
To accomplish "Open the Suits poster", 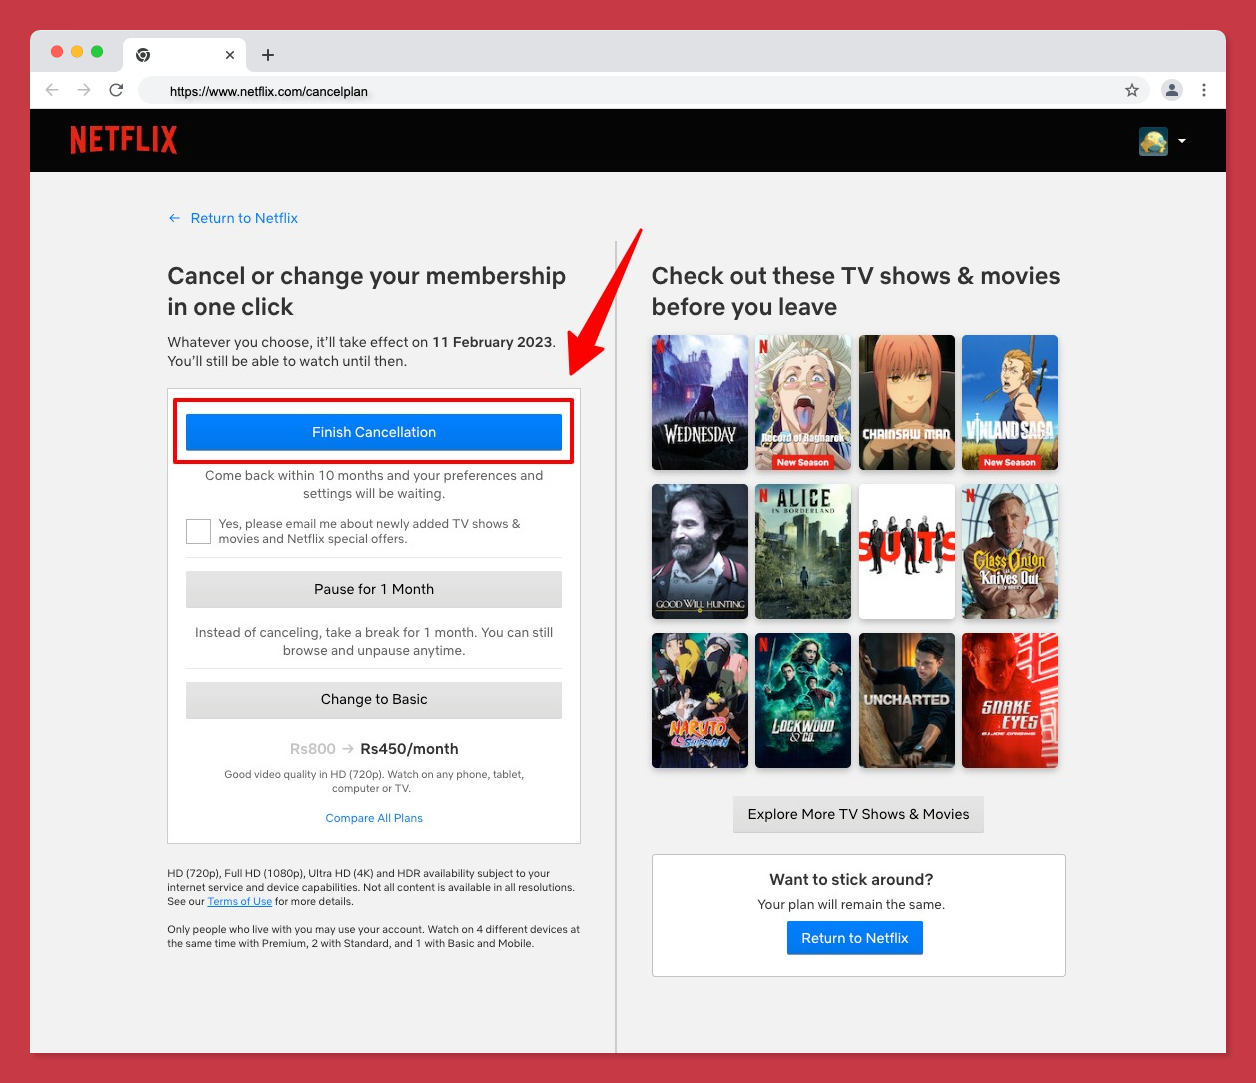I will pyautogui.click(x=907, y=551).
